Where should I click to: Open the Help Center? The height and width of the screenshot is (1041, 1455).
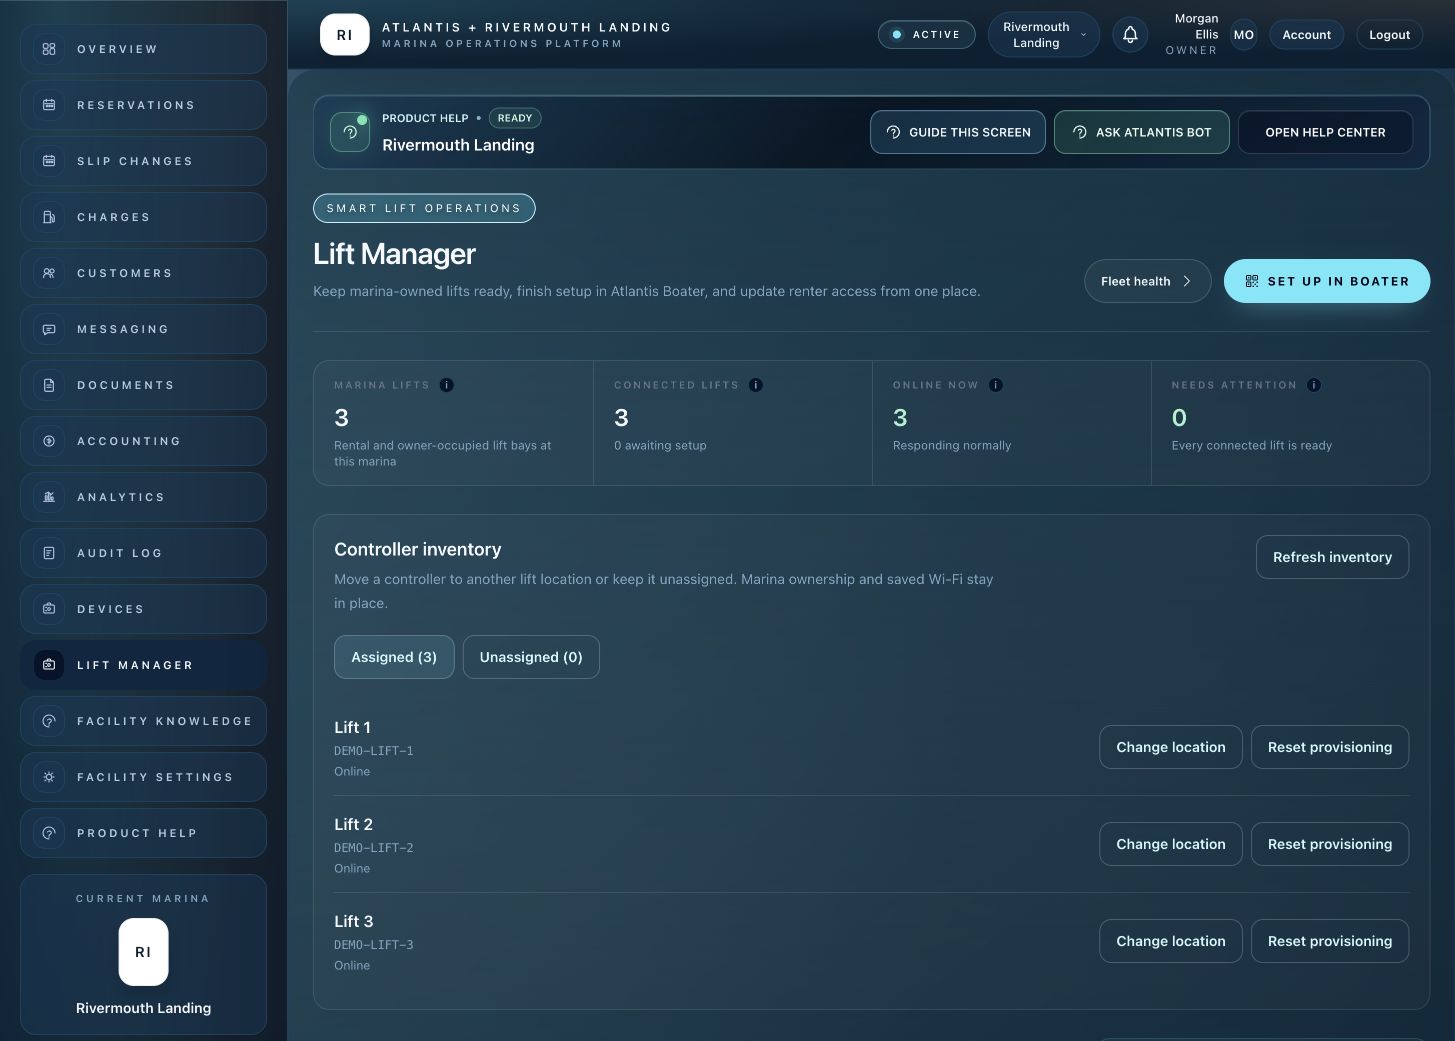coord(1325,132)
